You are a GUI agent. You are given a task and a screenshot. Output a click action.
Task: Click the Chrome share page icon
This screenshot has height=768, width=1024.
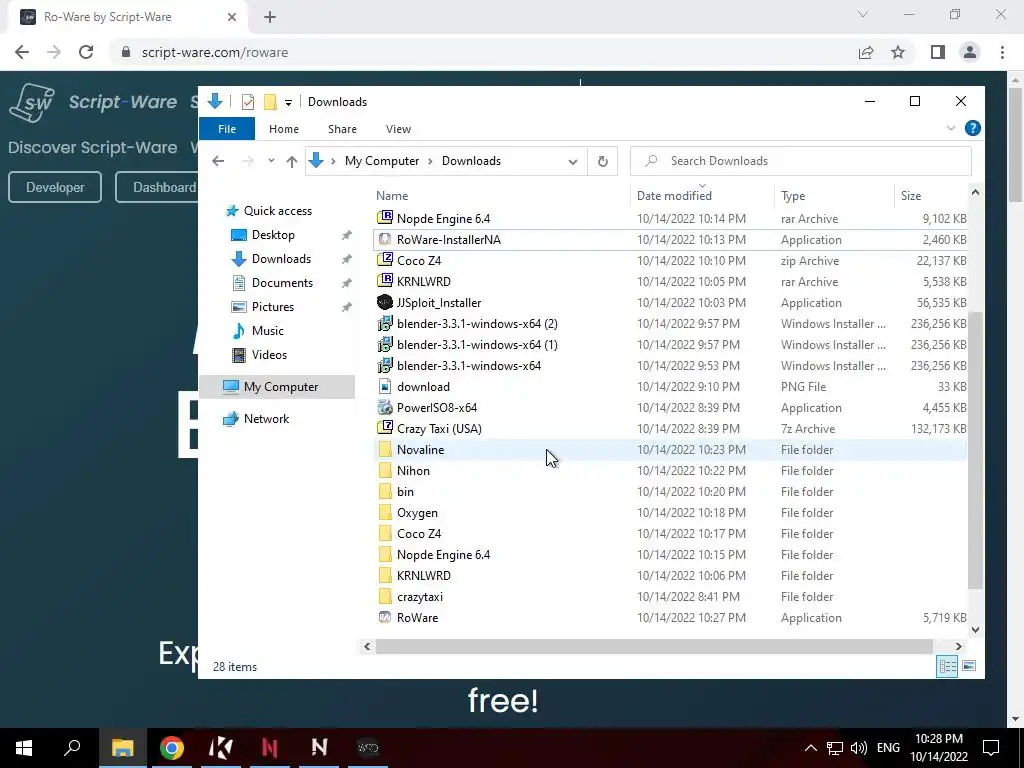click(866, 52)
